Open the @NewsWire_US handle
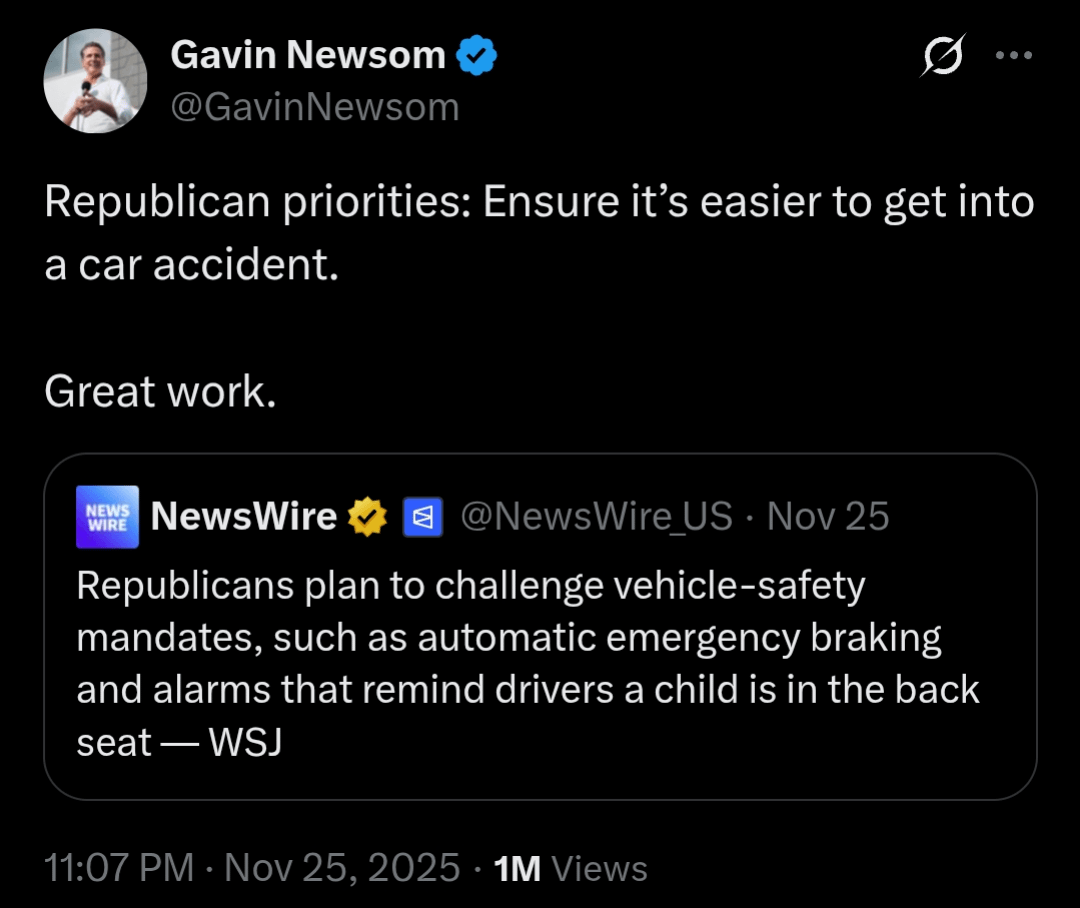The width and height of the screenshot is (1080, 908). 596,516
